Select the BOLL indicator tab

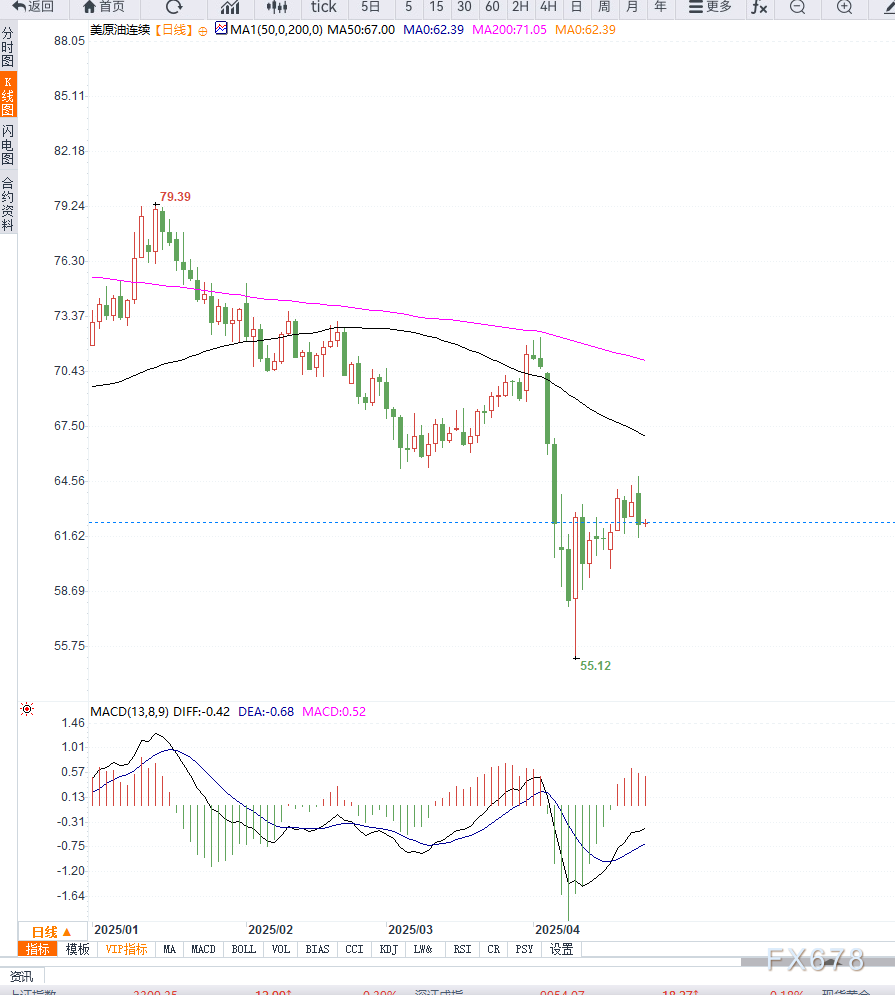(243, 949)
